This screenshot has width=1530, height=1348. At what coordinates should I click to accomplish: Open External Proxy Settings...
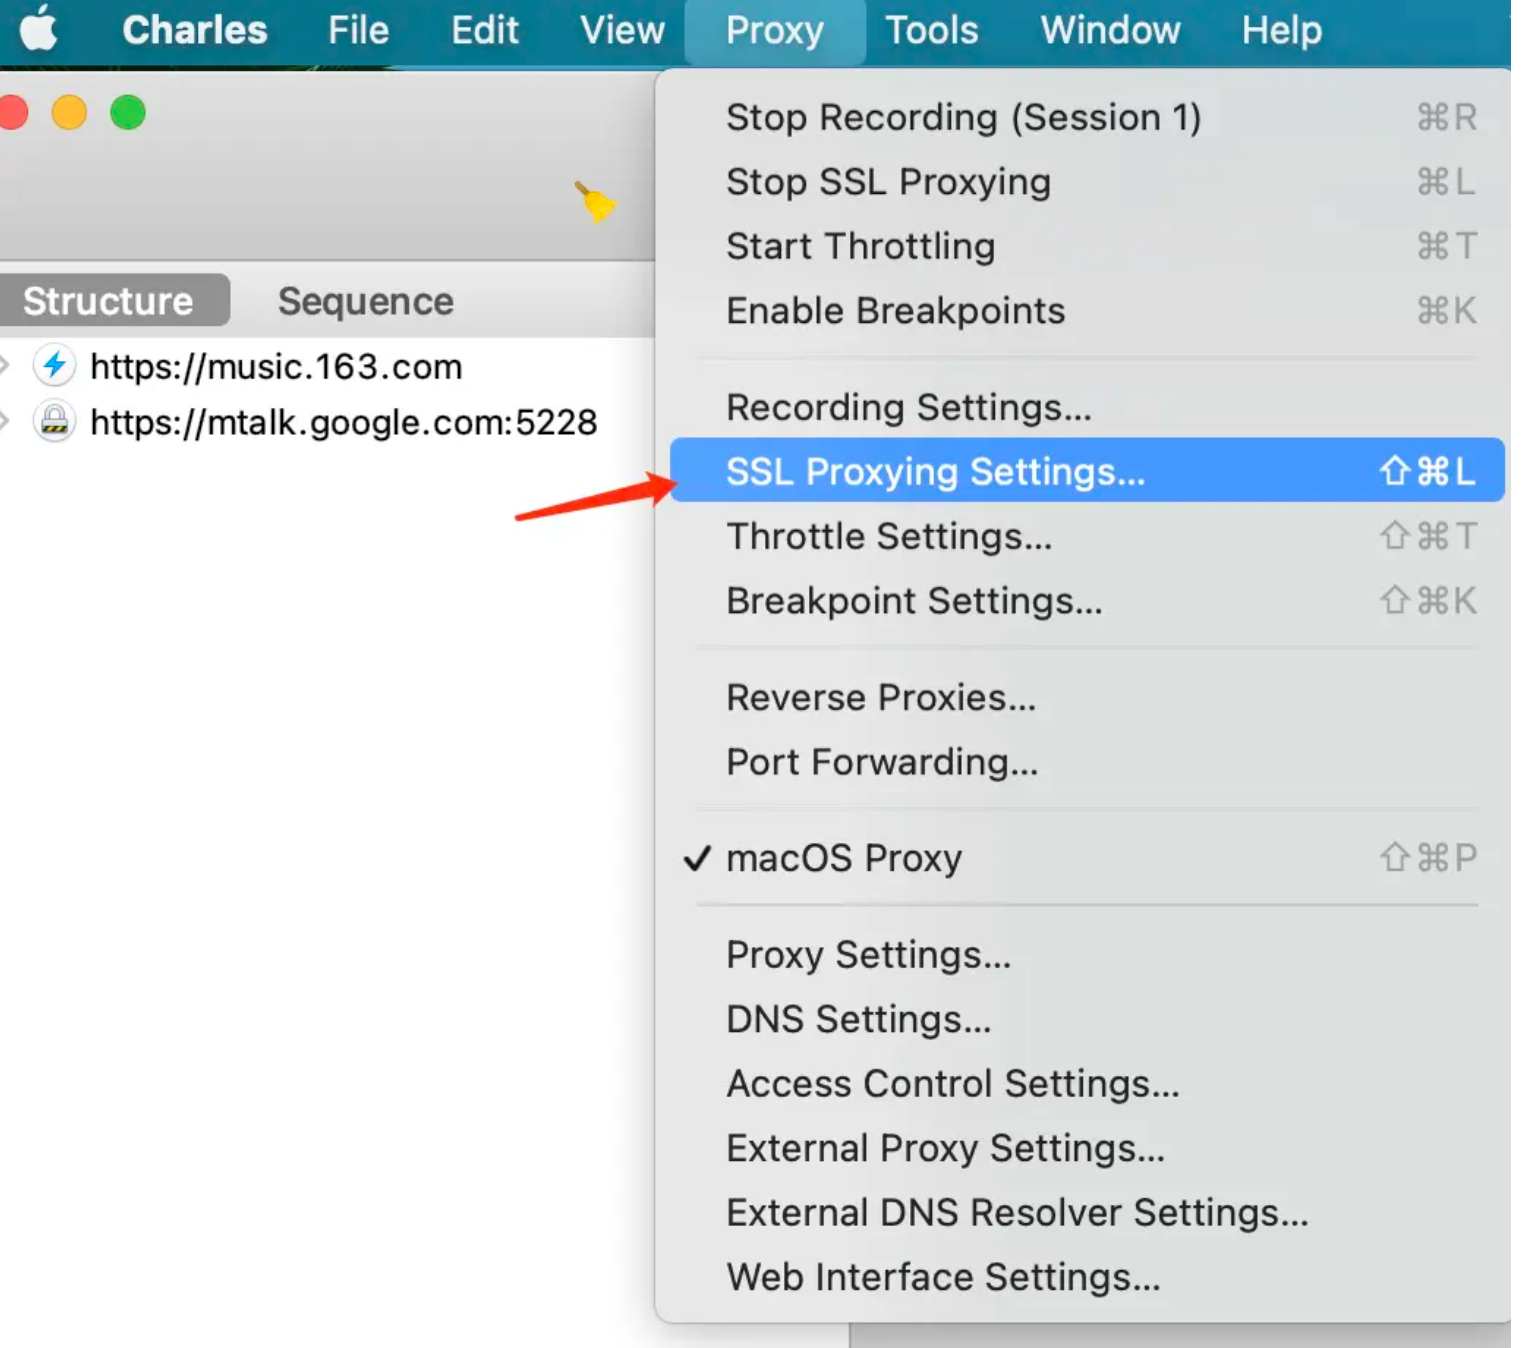(x=1087, y=1148)
